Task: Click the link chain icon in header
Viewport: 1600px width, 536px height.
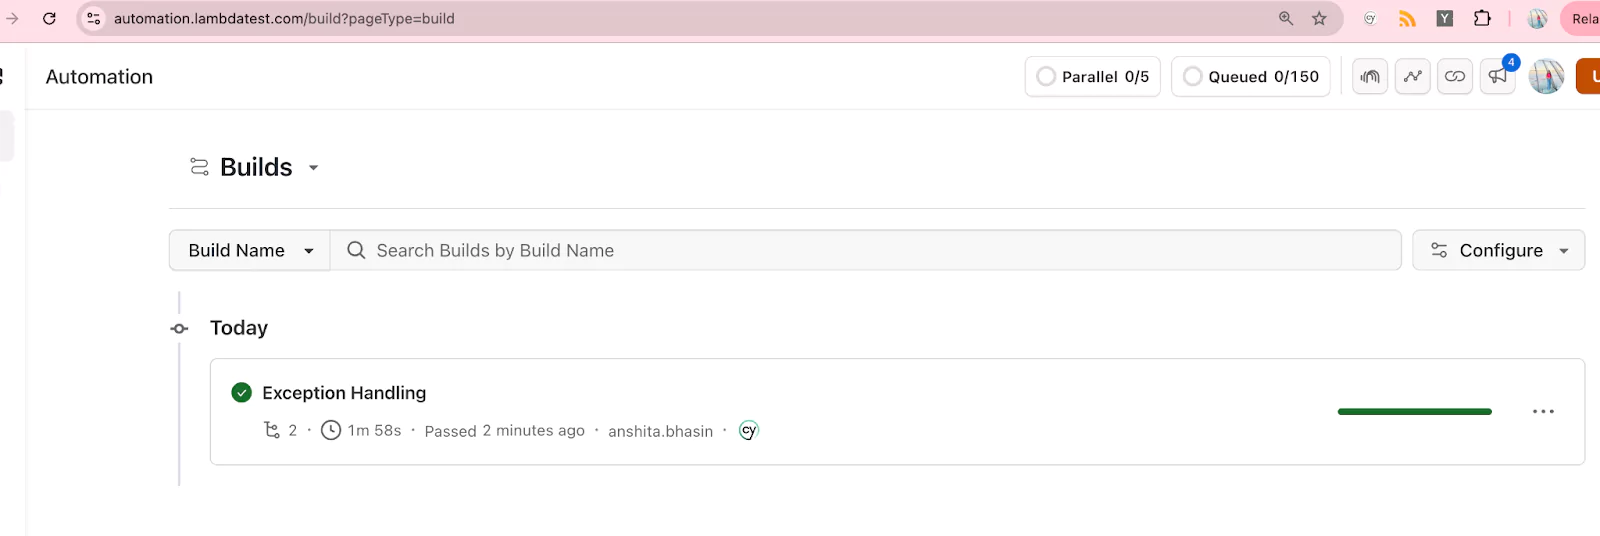Action: (x=1455, y=77)
